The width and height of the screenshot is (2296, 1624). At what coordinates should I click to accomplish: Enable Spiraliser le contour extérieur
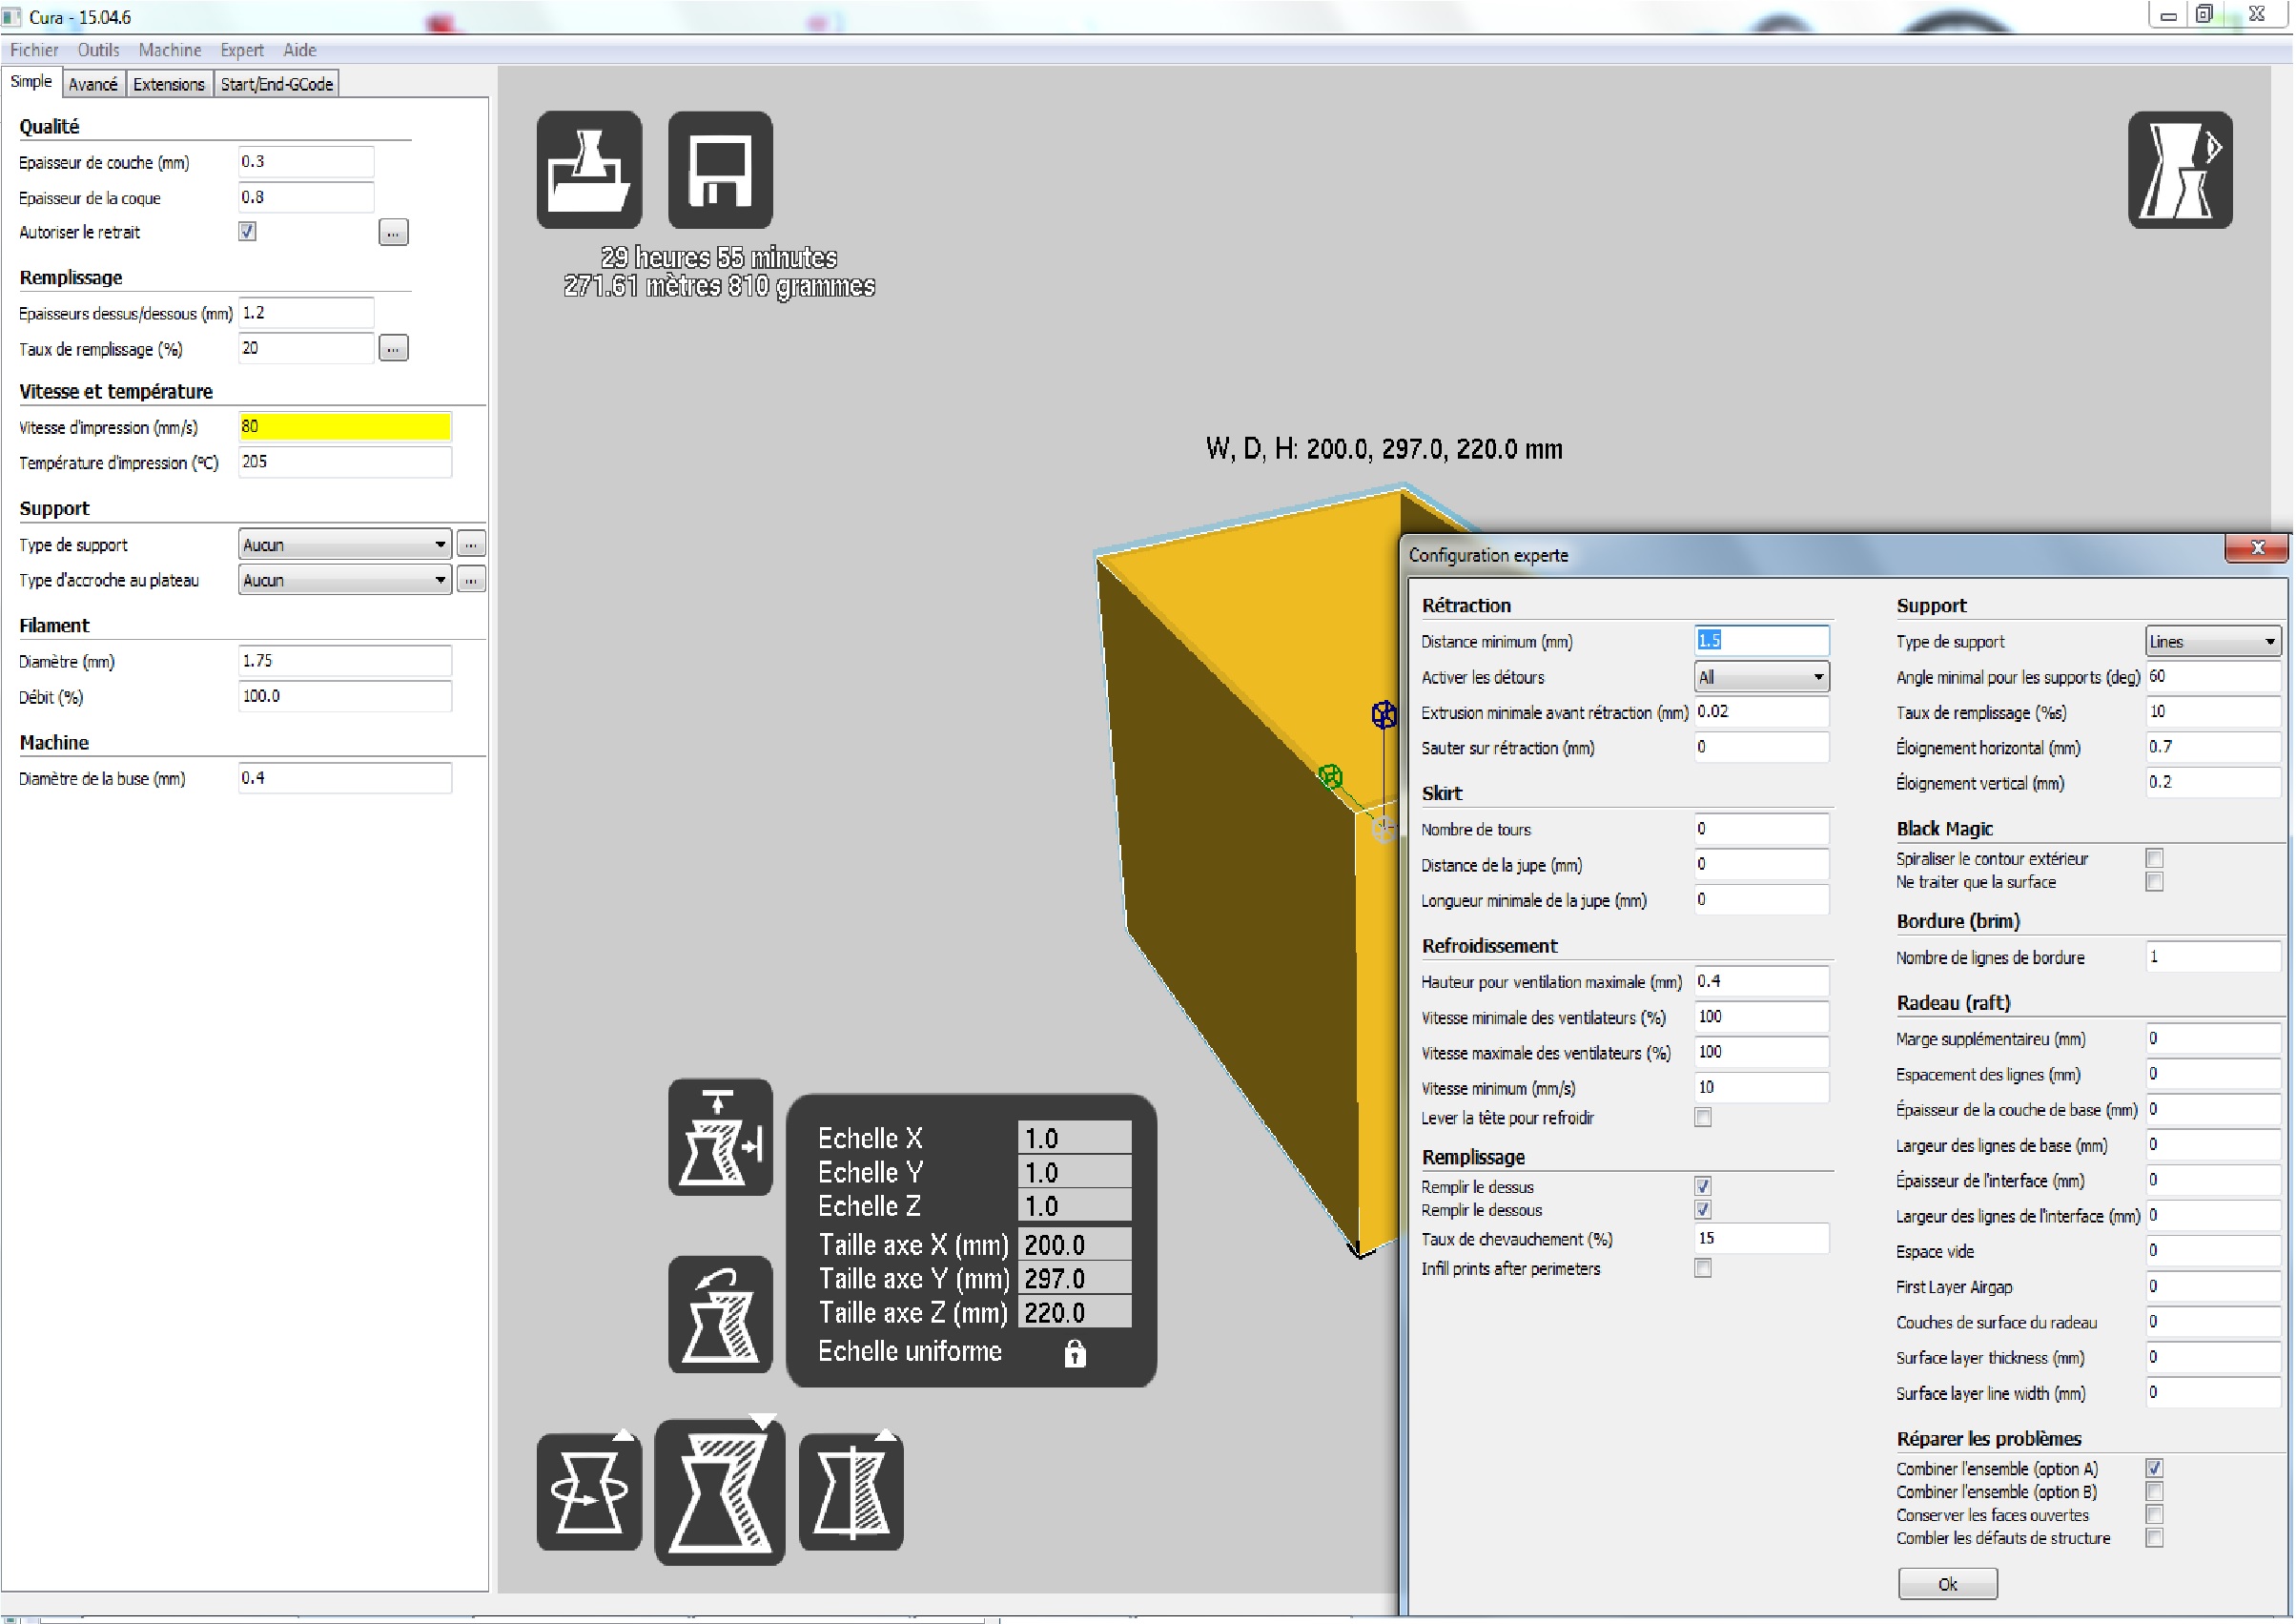point(2154,858)
